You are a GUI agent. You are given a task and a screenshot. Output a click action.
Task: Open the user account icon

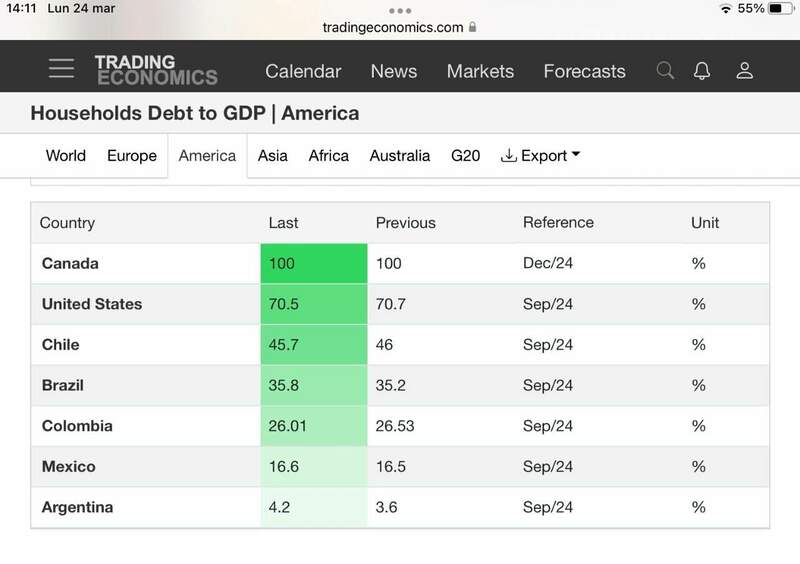[744, 70]
